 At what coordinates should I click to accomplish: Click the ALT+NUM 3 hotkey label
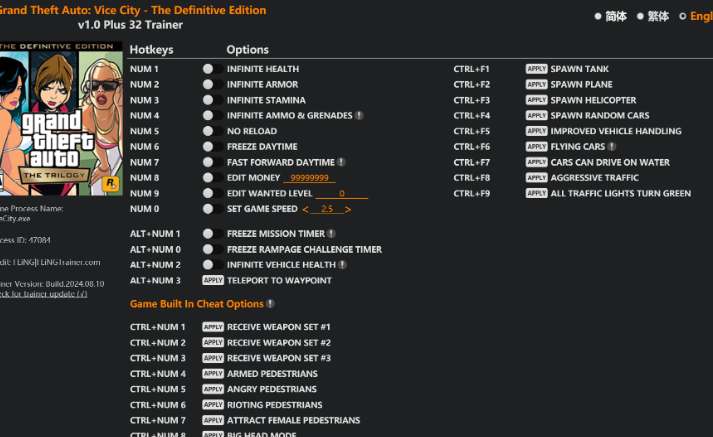pos(155,281)
